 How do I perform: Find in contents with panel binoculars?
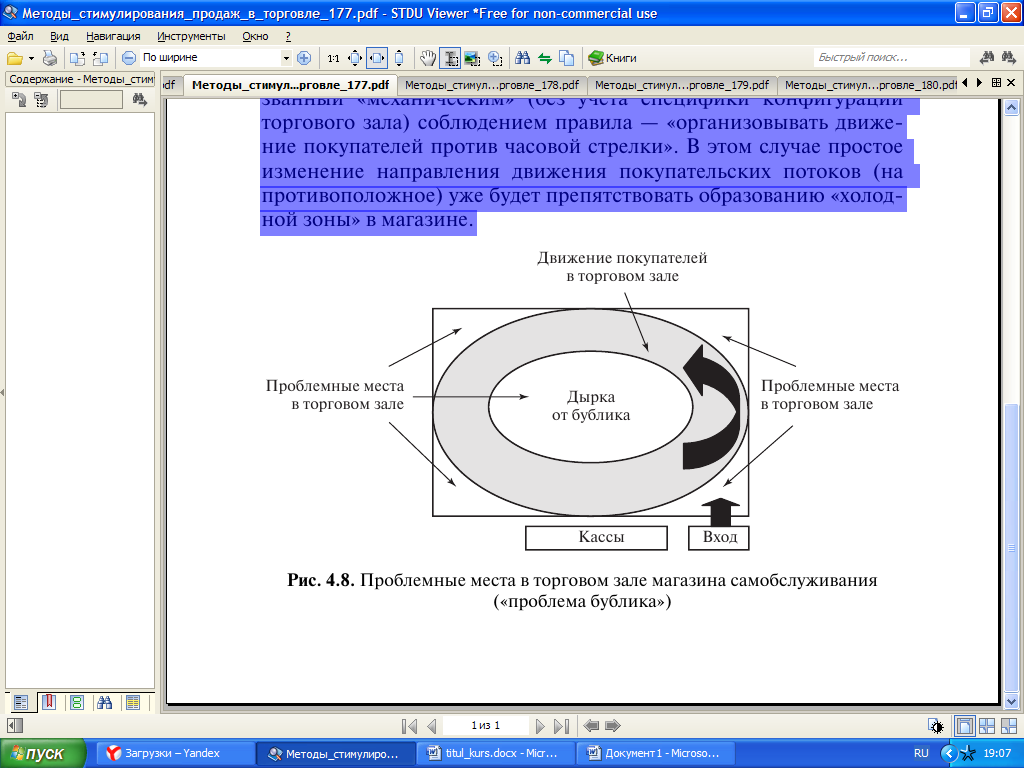[x=139, y=99]
